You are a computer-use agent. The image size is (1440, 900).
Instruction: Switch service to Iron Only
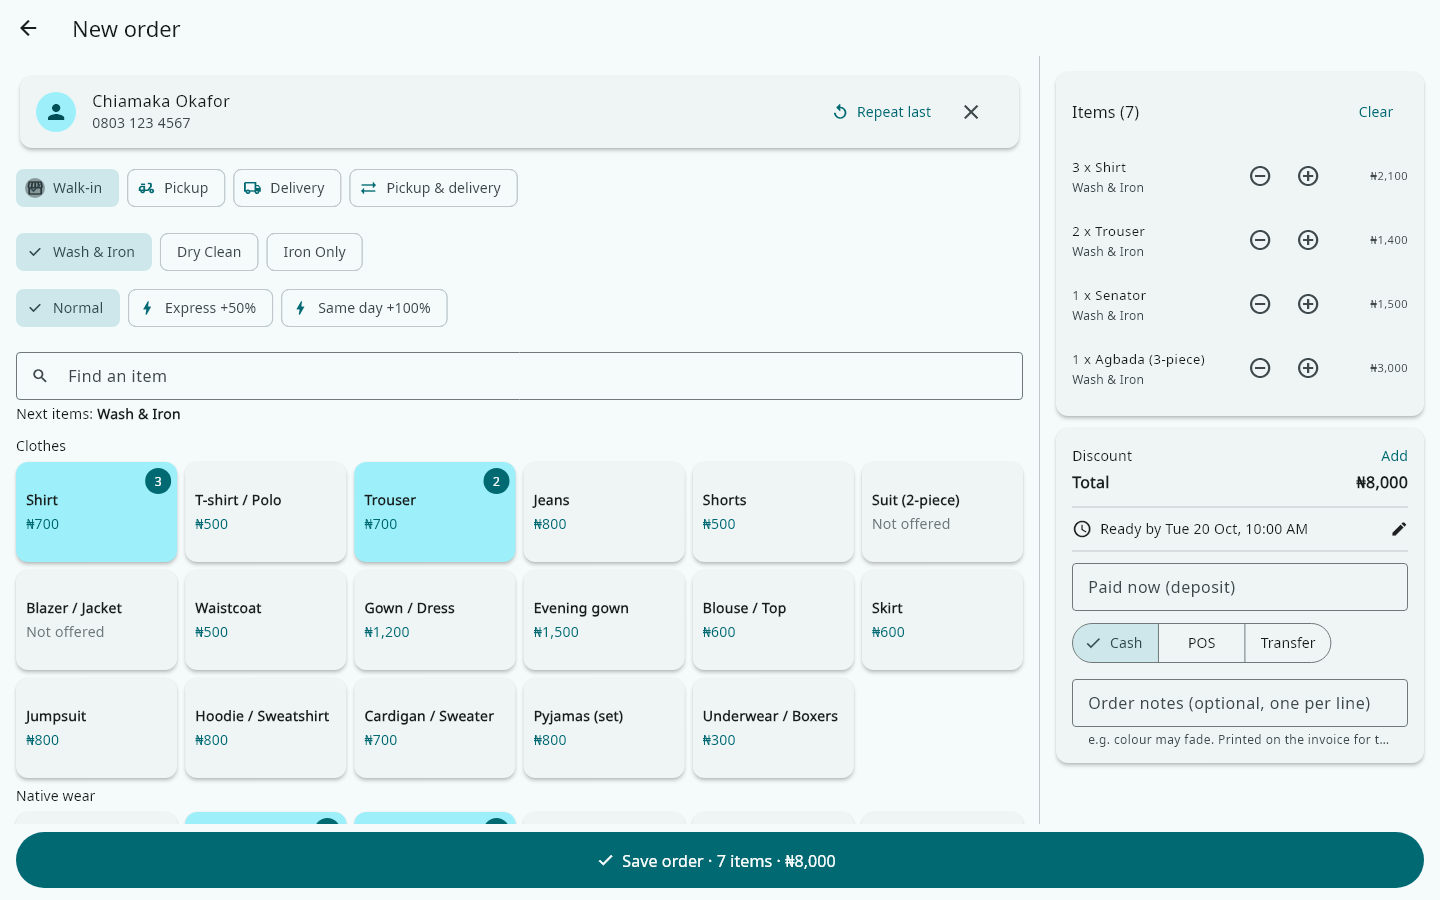(x=314, y=252)
